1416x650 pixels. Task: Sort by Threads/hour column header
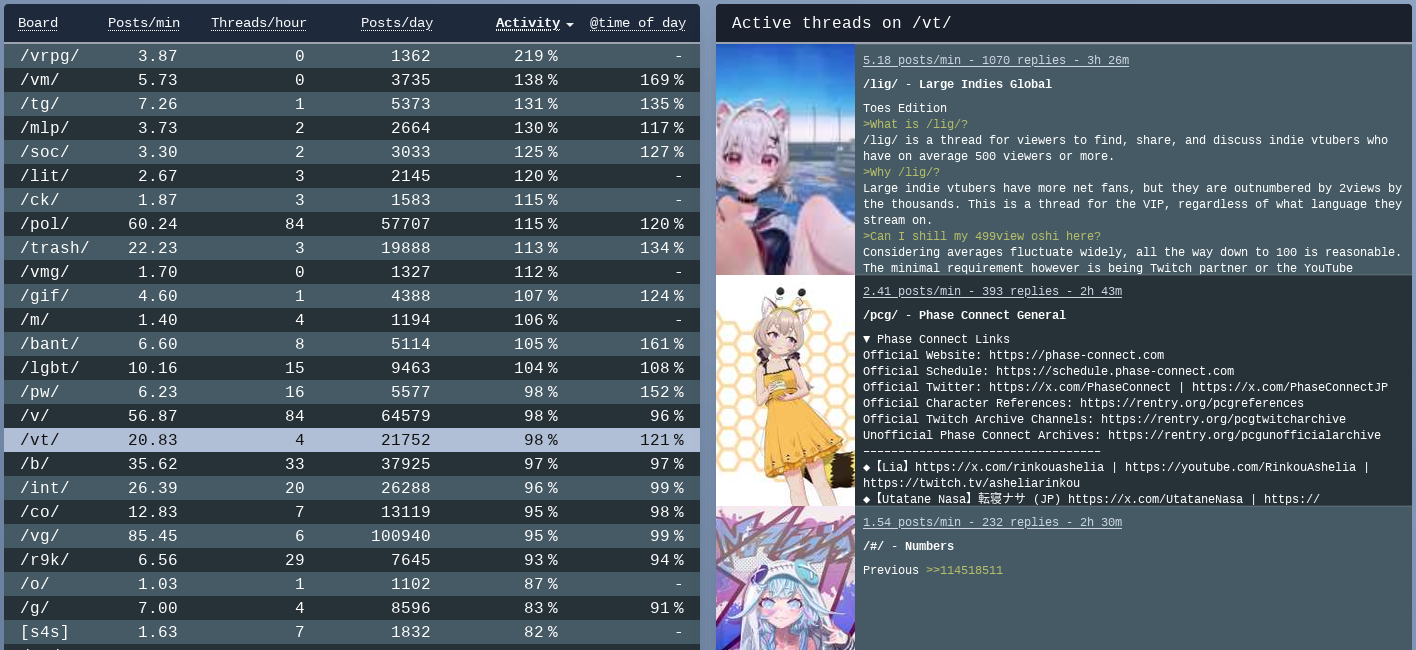pos(259,23)
